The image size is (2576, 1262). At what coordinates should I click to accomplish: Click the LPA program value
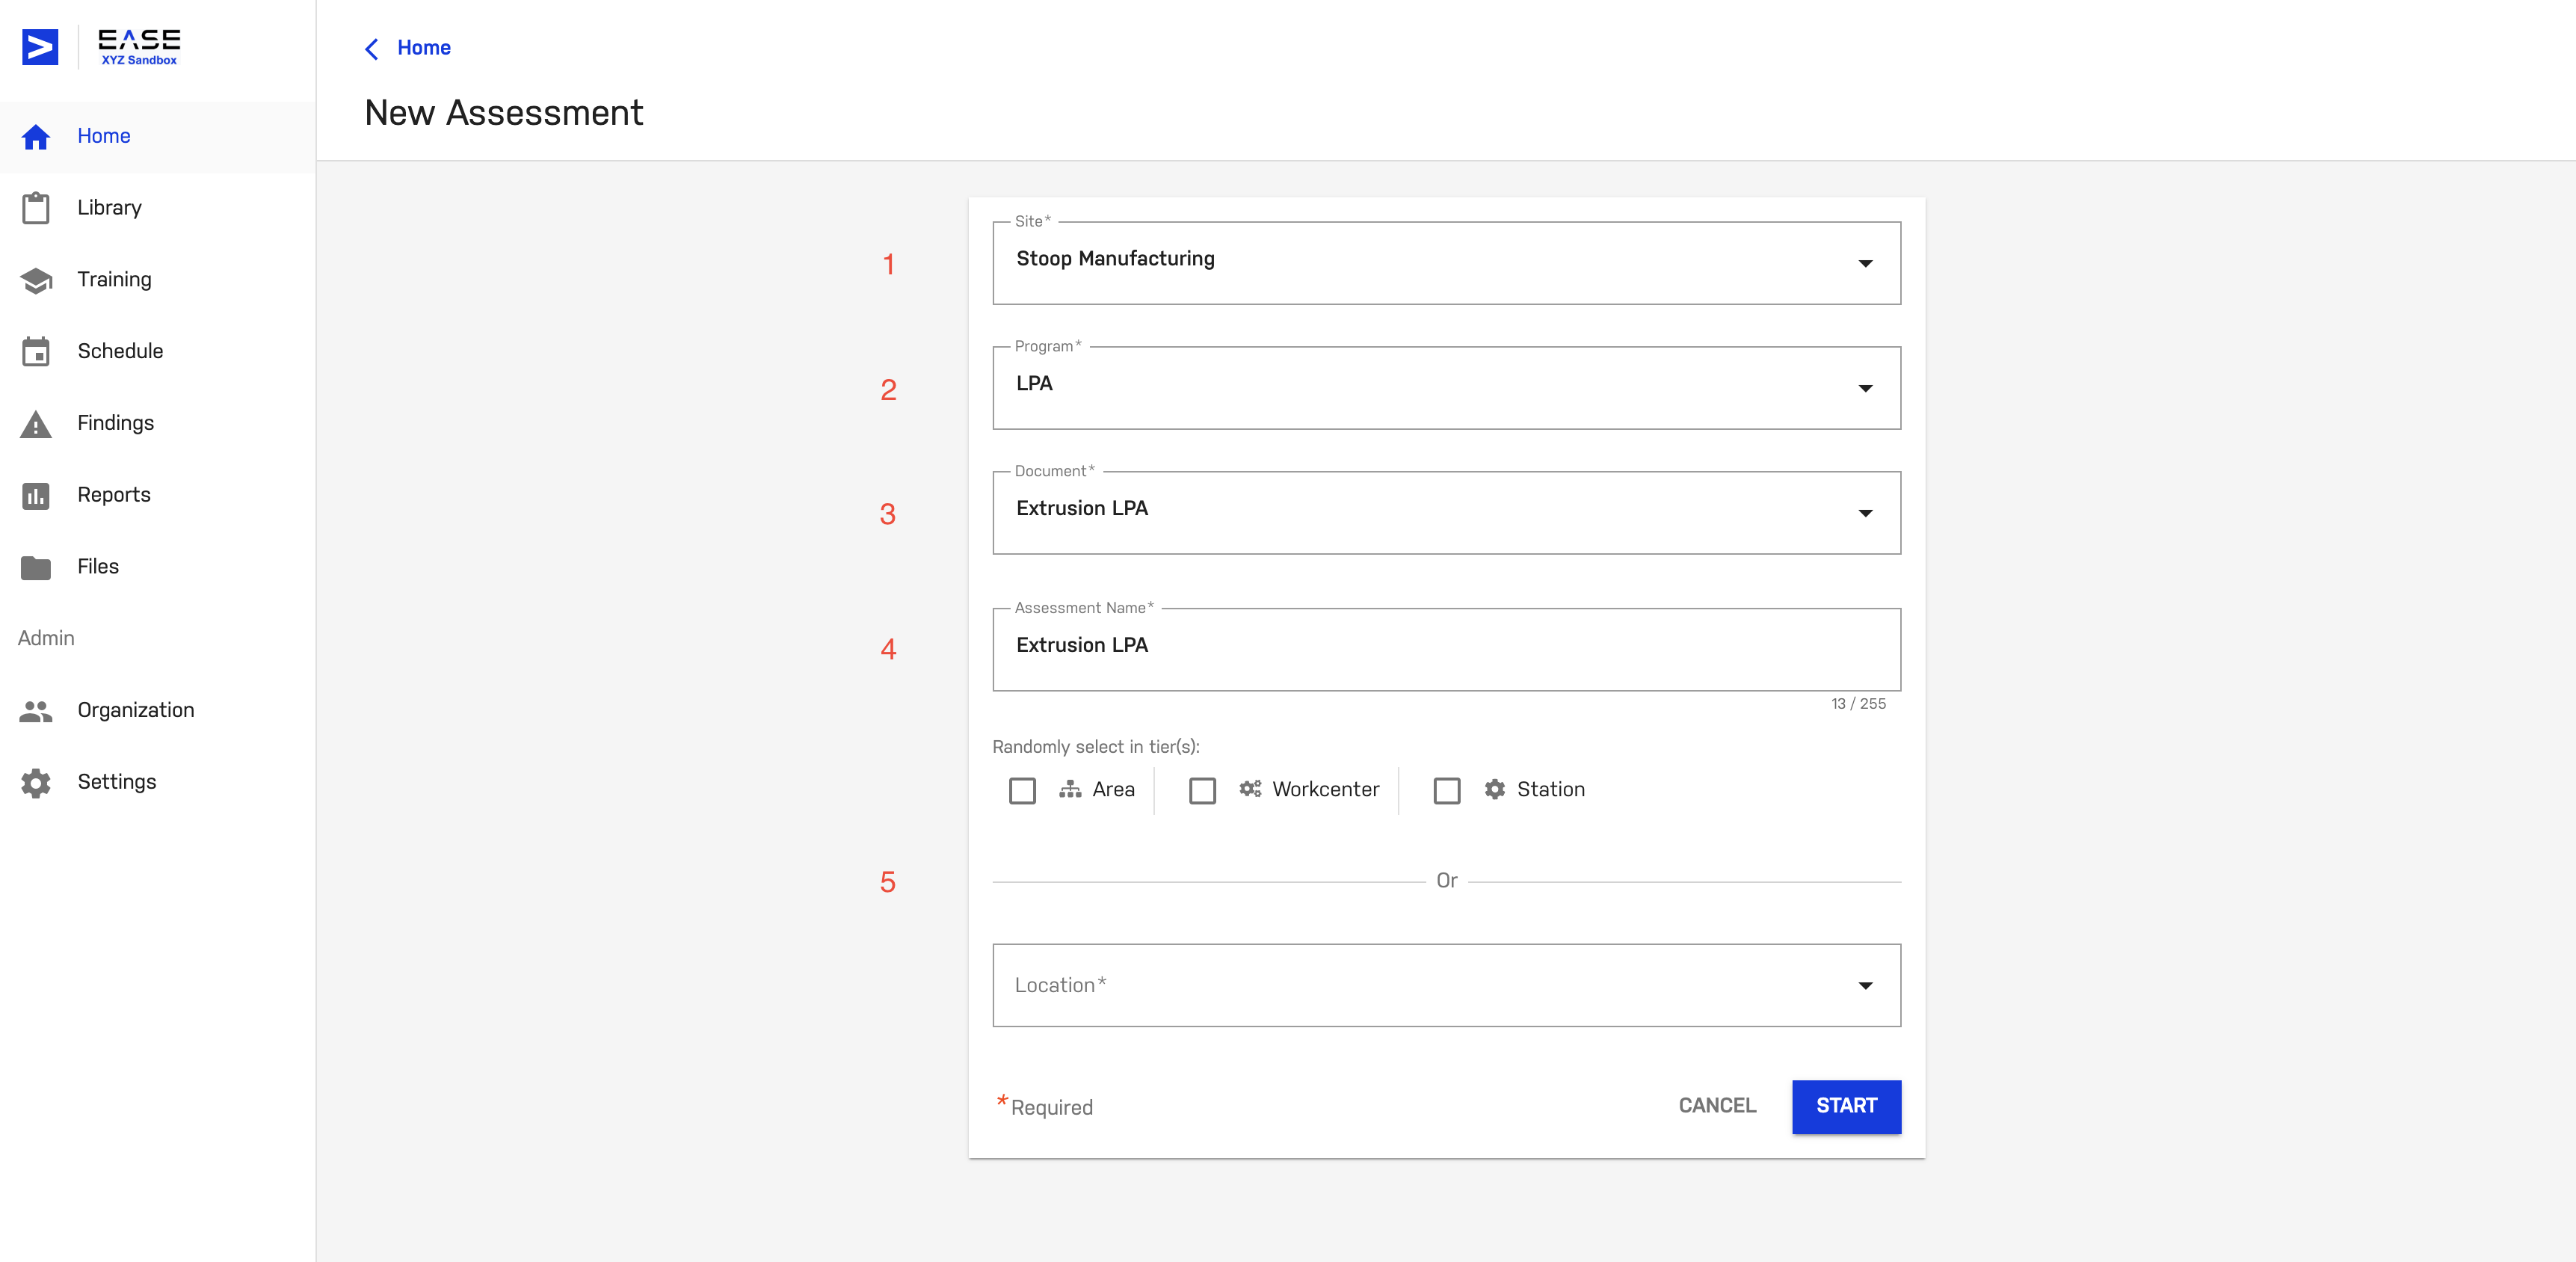(x=1034, y=383)
